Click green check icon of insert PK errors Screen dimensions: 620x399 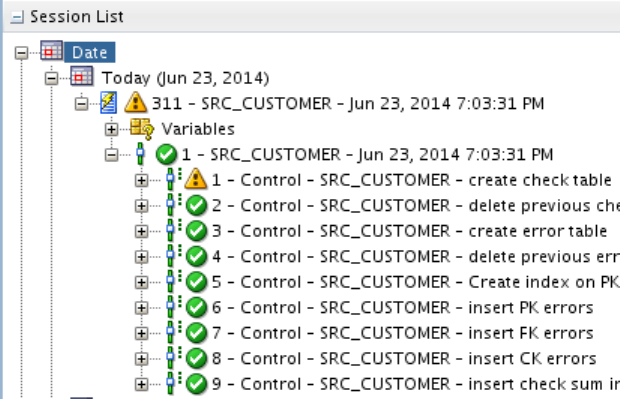click(x=196, y=308)
